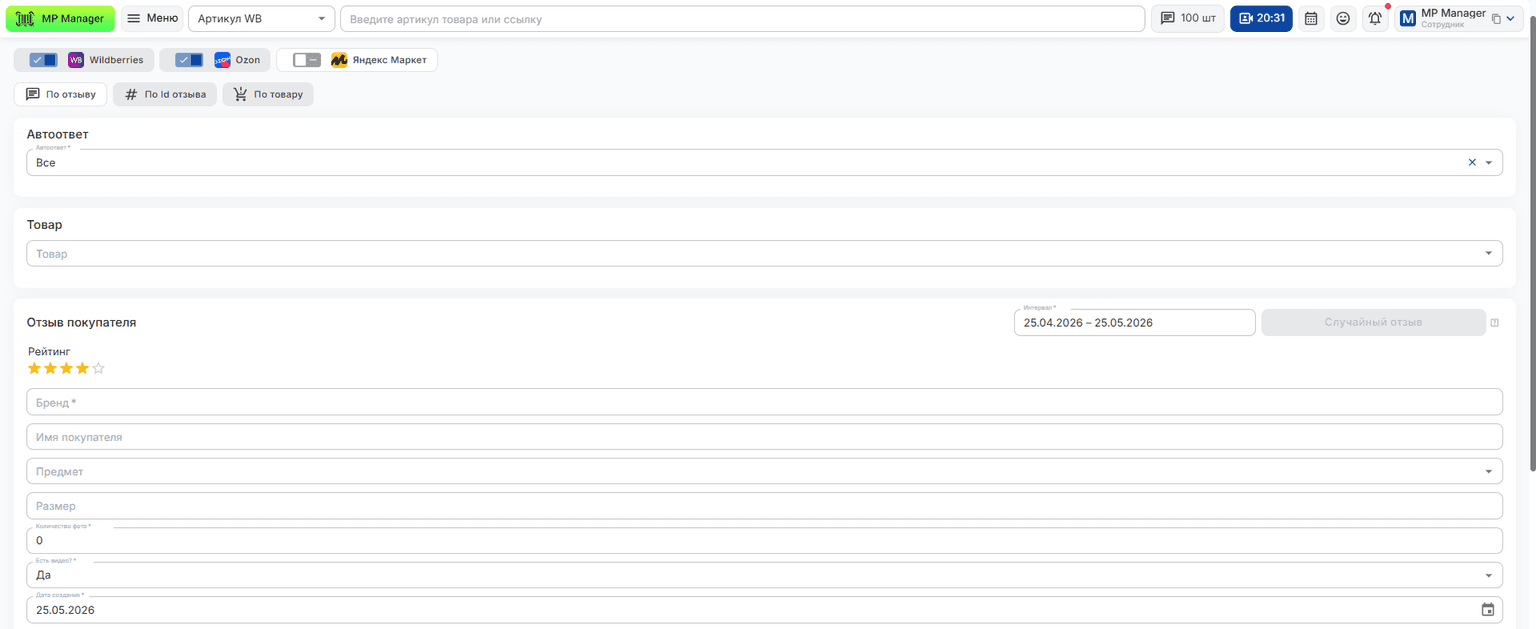Clear the Автоответ selection with X
Viewport: 1536px width, 629px height.
[1472, 162]
